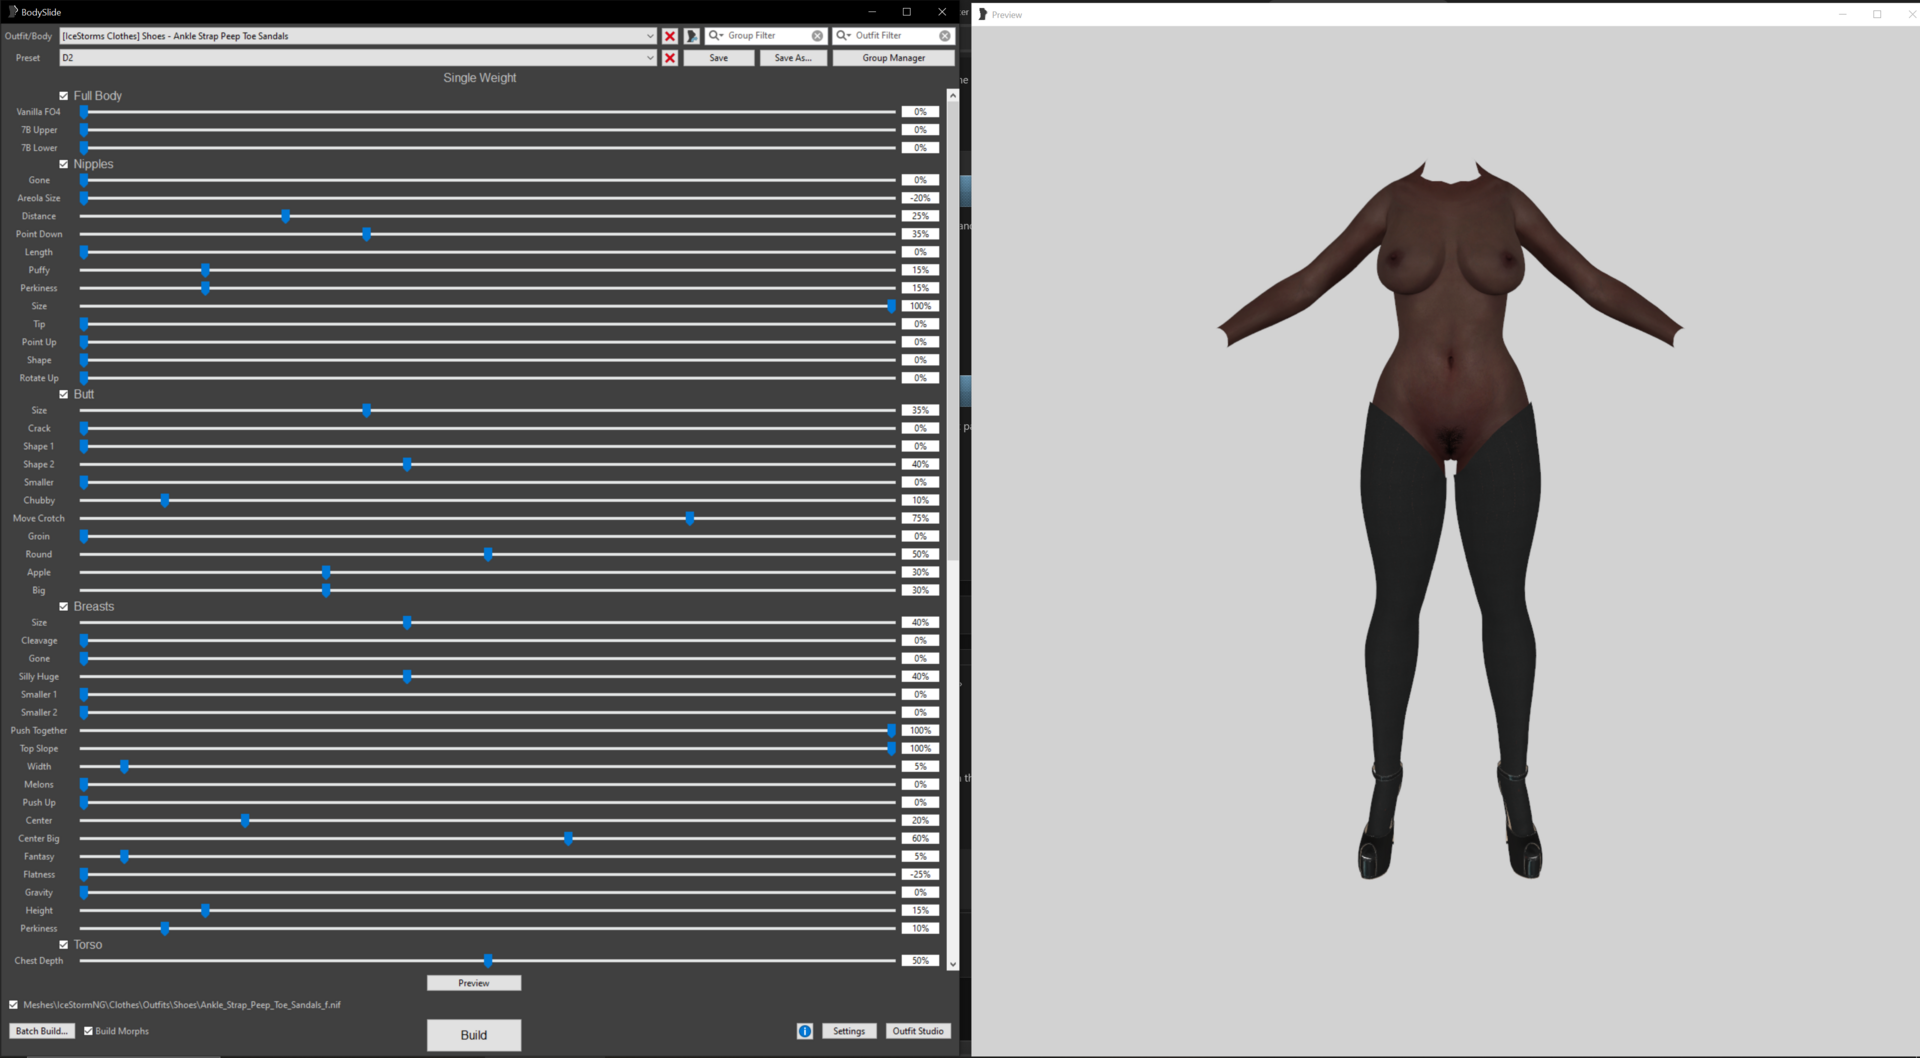Image resolution: width=1920 pixels, height=1058 pixels.
Task: Toggle the Nipples category checkbox
Action: pyautogui.click(x=64, y=164)
